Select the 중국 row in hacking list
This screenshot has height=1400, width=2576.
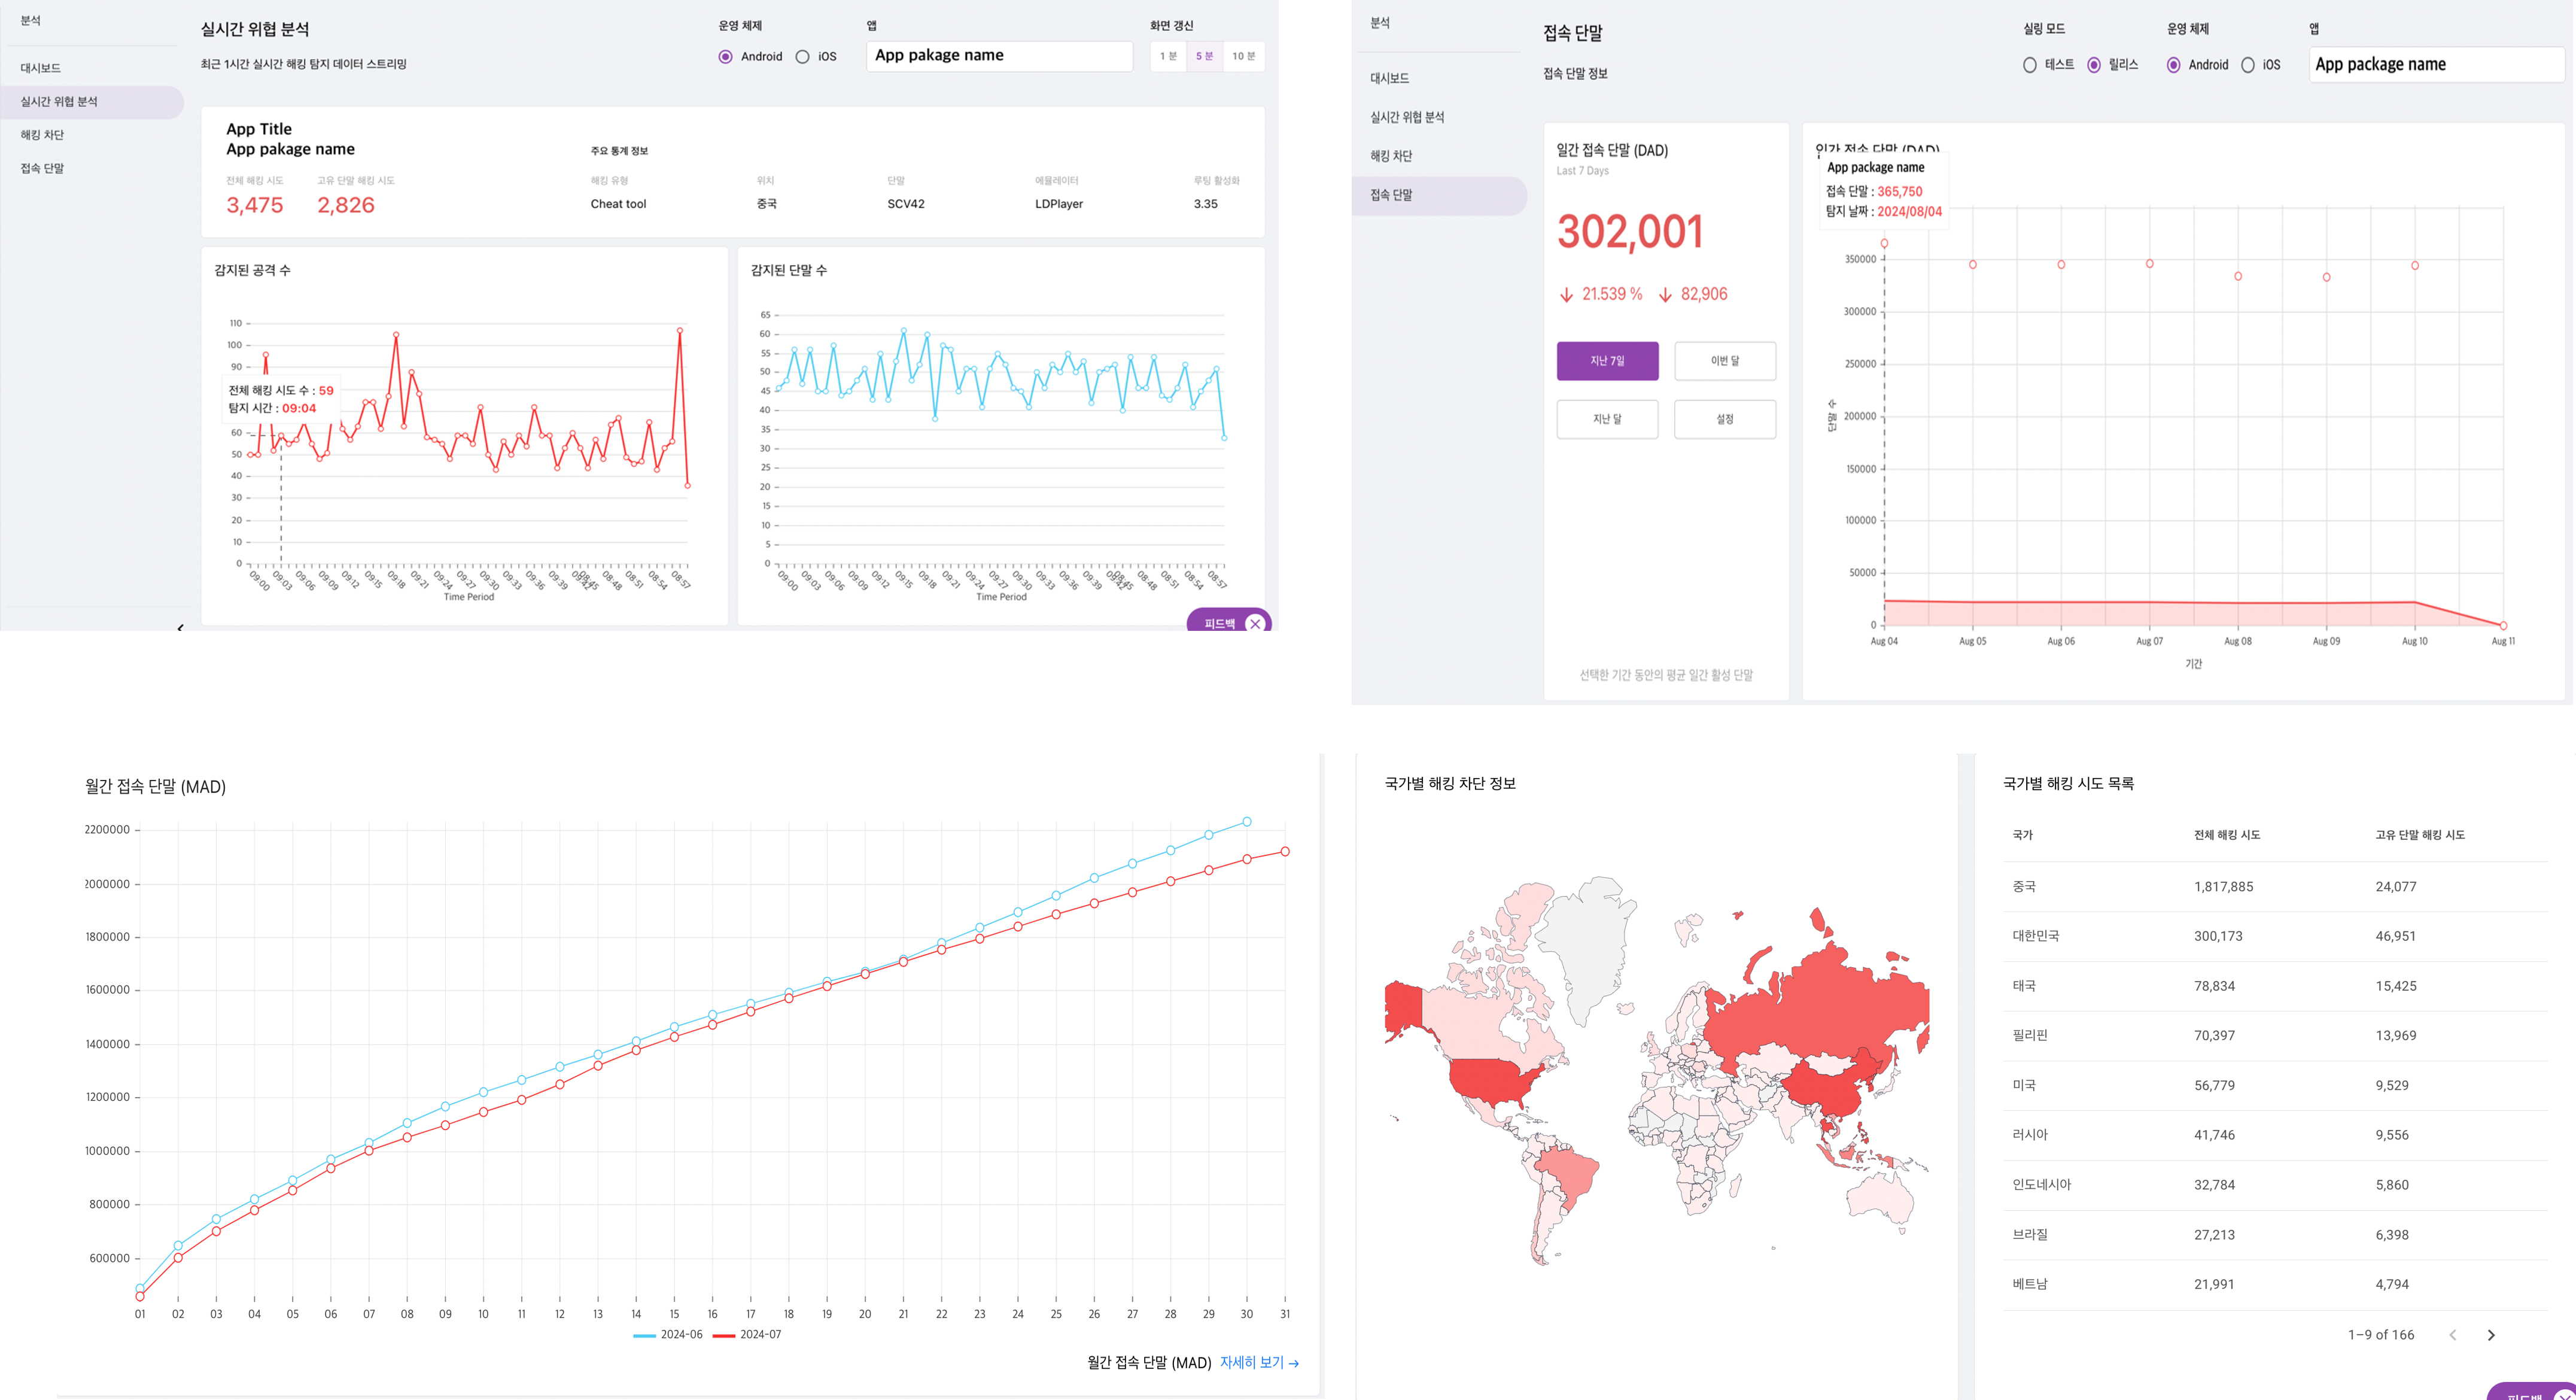coord(2275,887)
